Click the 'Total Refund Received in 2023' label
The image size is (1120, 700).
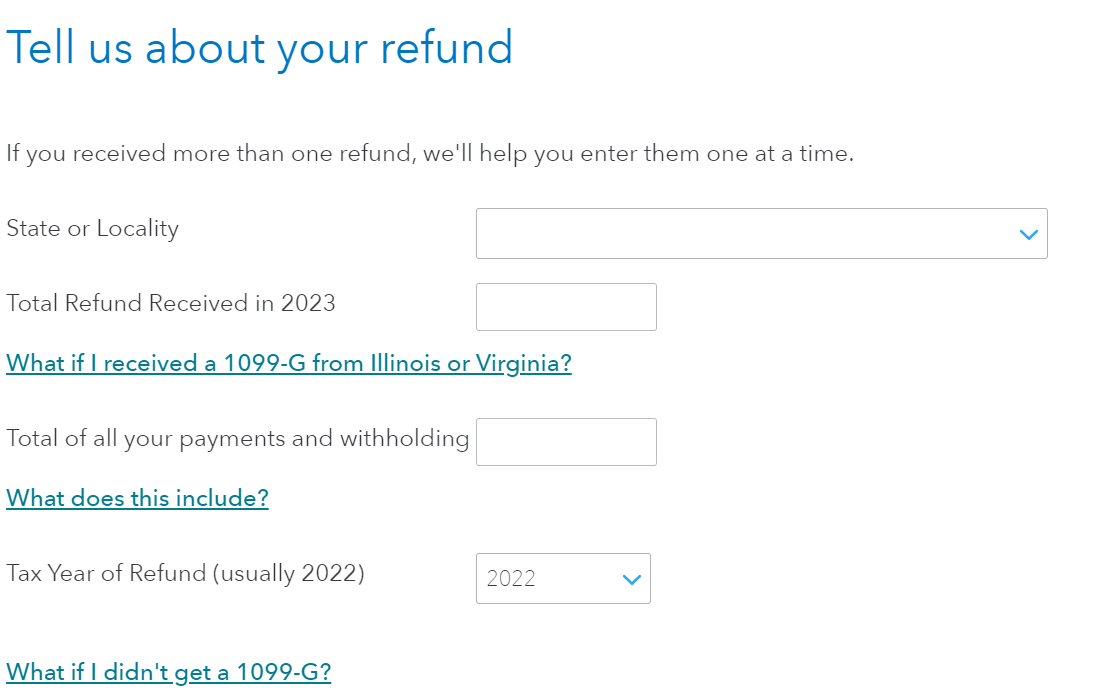tap(170, 303)
